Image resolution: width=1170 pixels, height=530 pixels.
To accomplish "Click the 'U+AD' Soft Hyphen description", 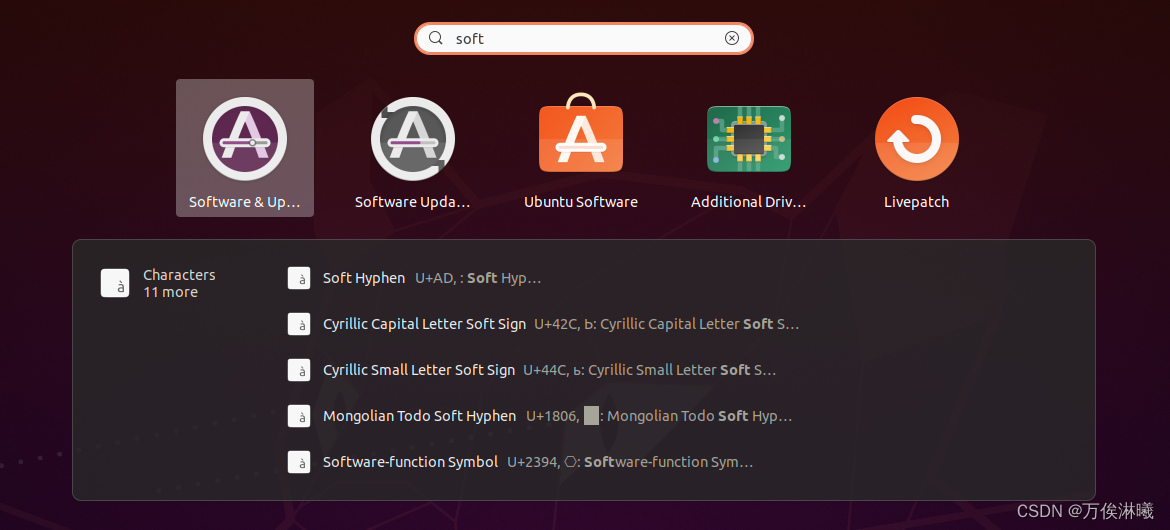I will pyautogui.click(x=478, y=278).
